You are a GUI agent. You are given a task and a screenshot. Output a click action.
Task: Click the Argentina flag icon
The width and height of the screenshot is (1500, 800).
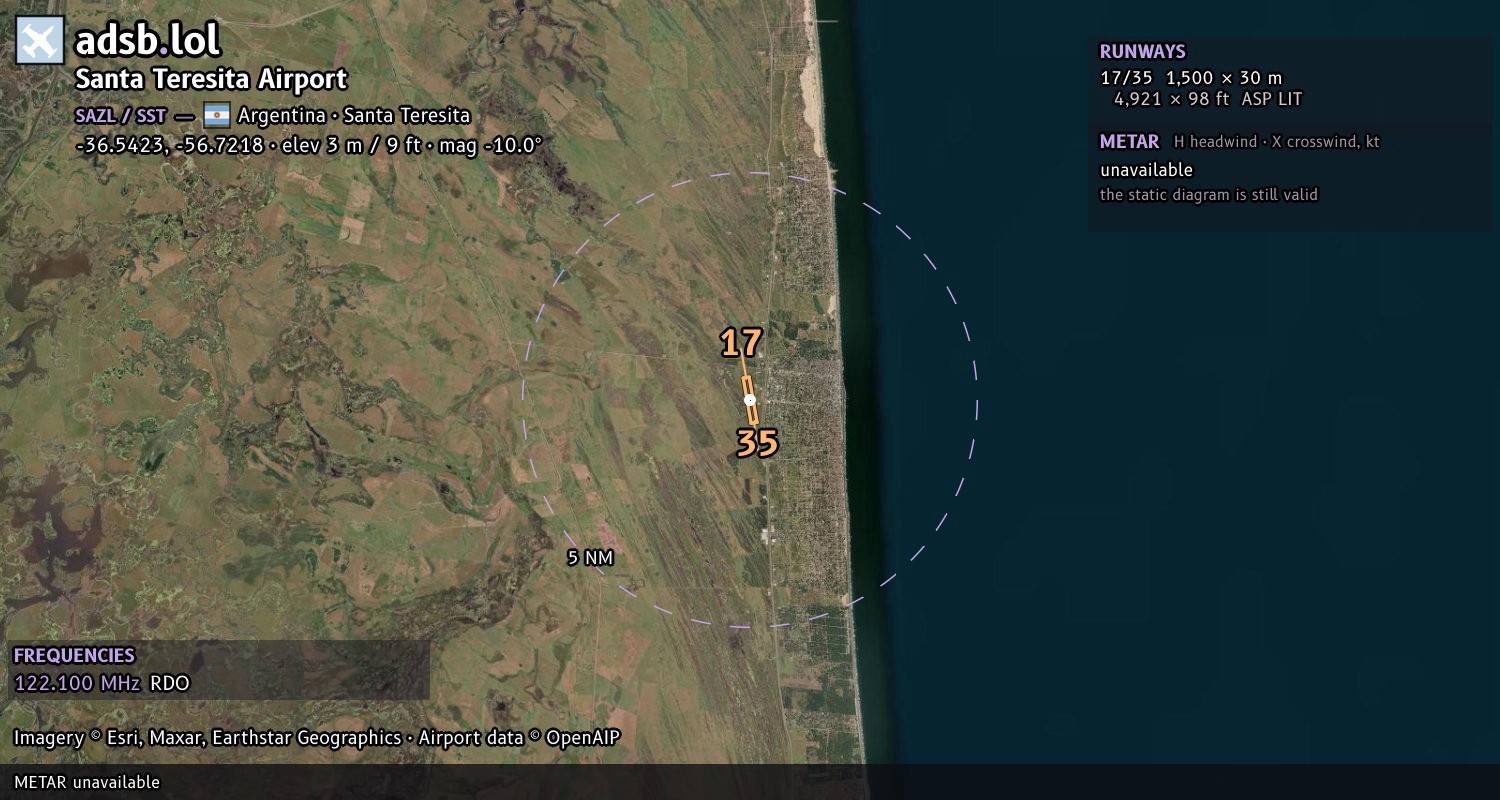pos(217,115)
